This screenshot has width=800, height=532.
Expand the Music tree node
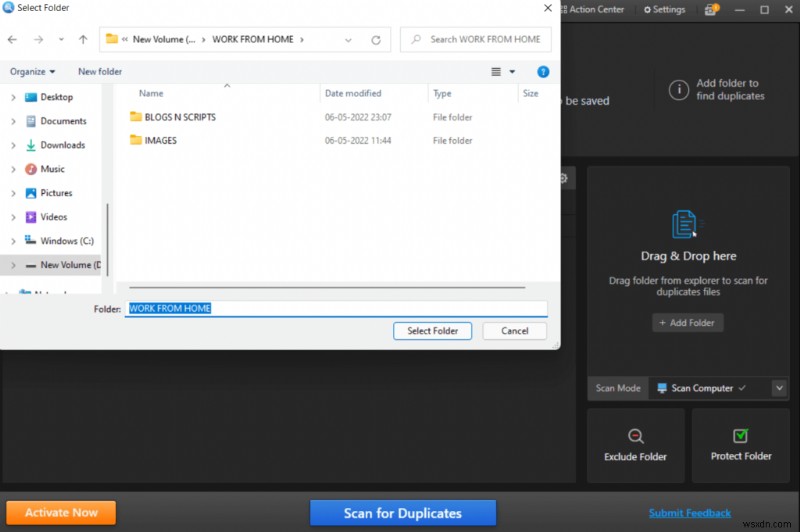13,169
